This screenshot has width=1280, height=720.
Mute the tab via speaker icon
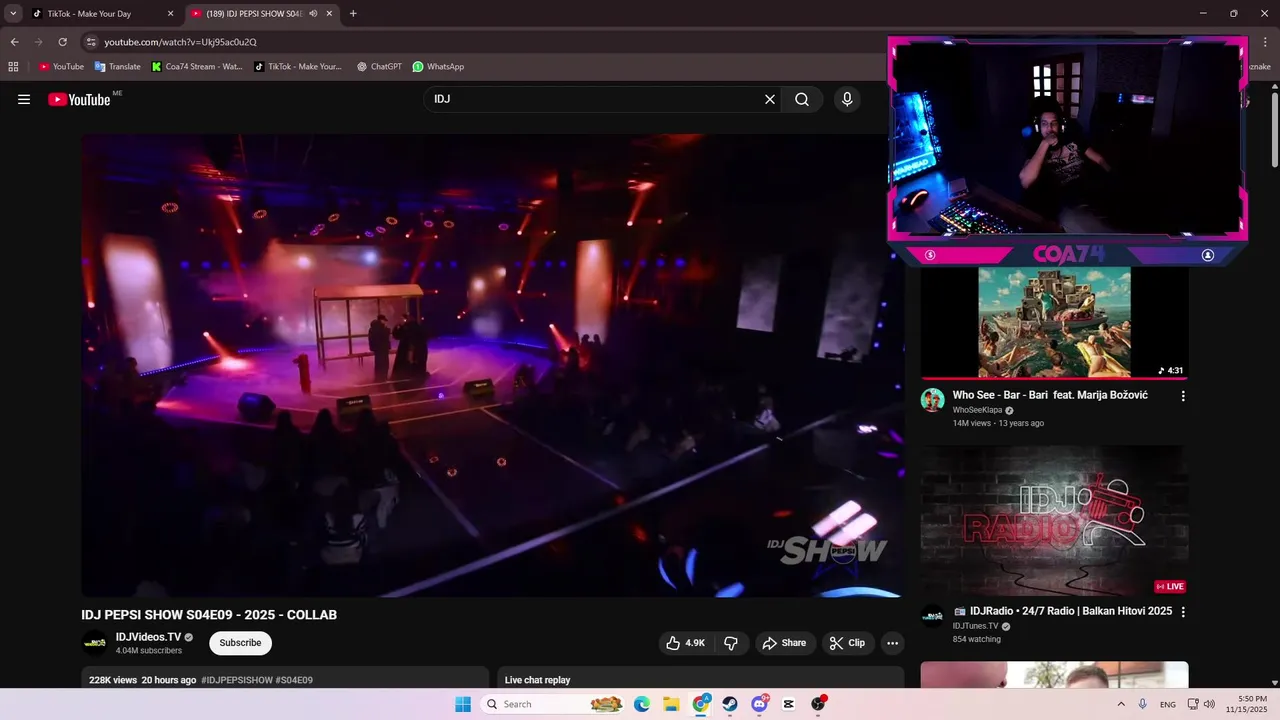coord(314,14)
